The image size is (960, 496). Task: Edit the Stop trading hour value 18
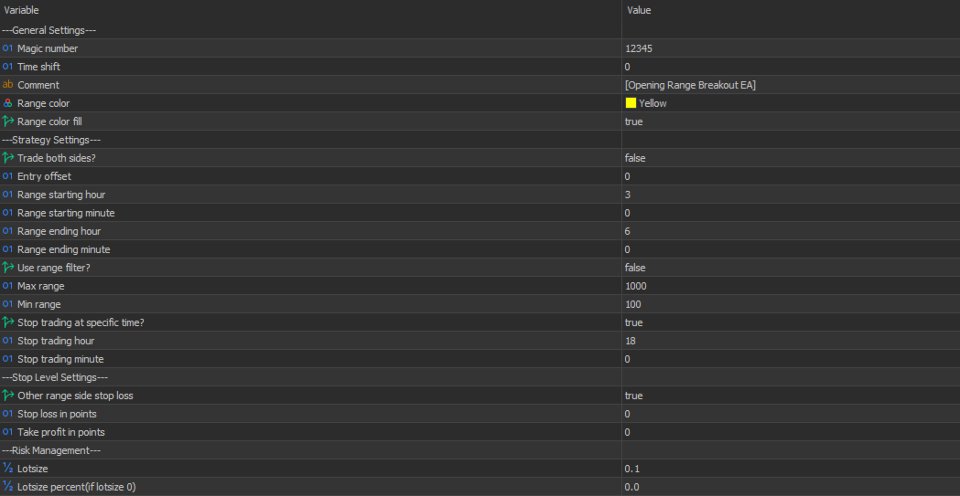point(631,340)
